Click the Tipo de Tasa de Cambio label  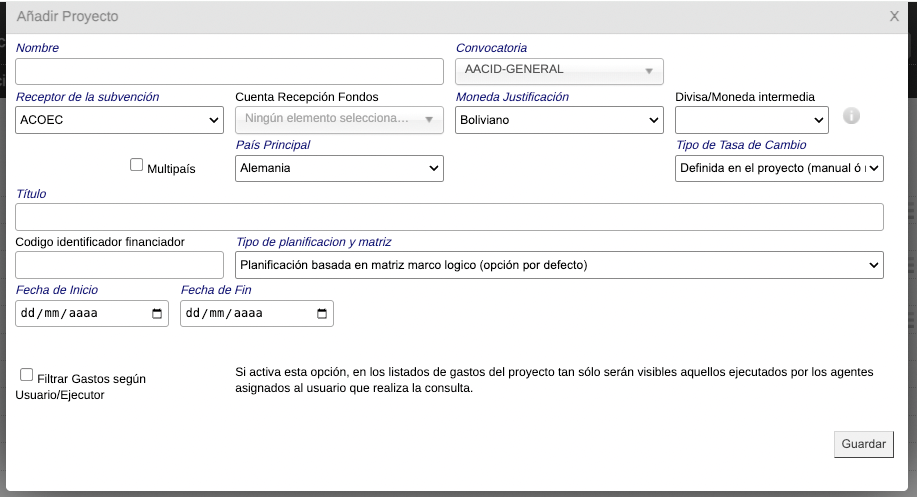point(741,145)
